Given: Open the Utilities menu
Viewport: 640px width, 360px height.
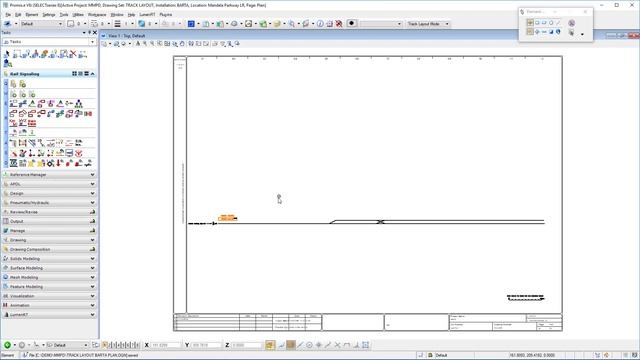Looking at the screenshot, I should click(x=78, y=15).
